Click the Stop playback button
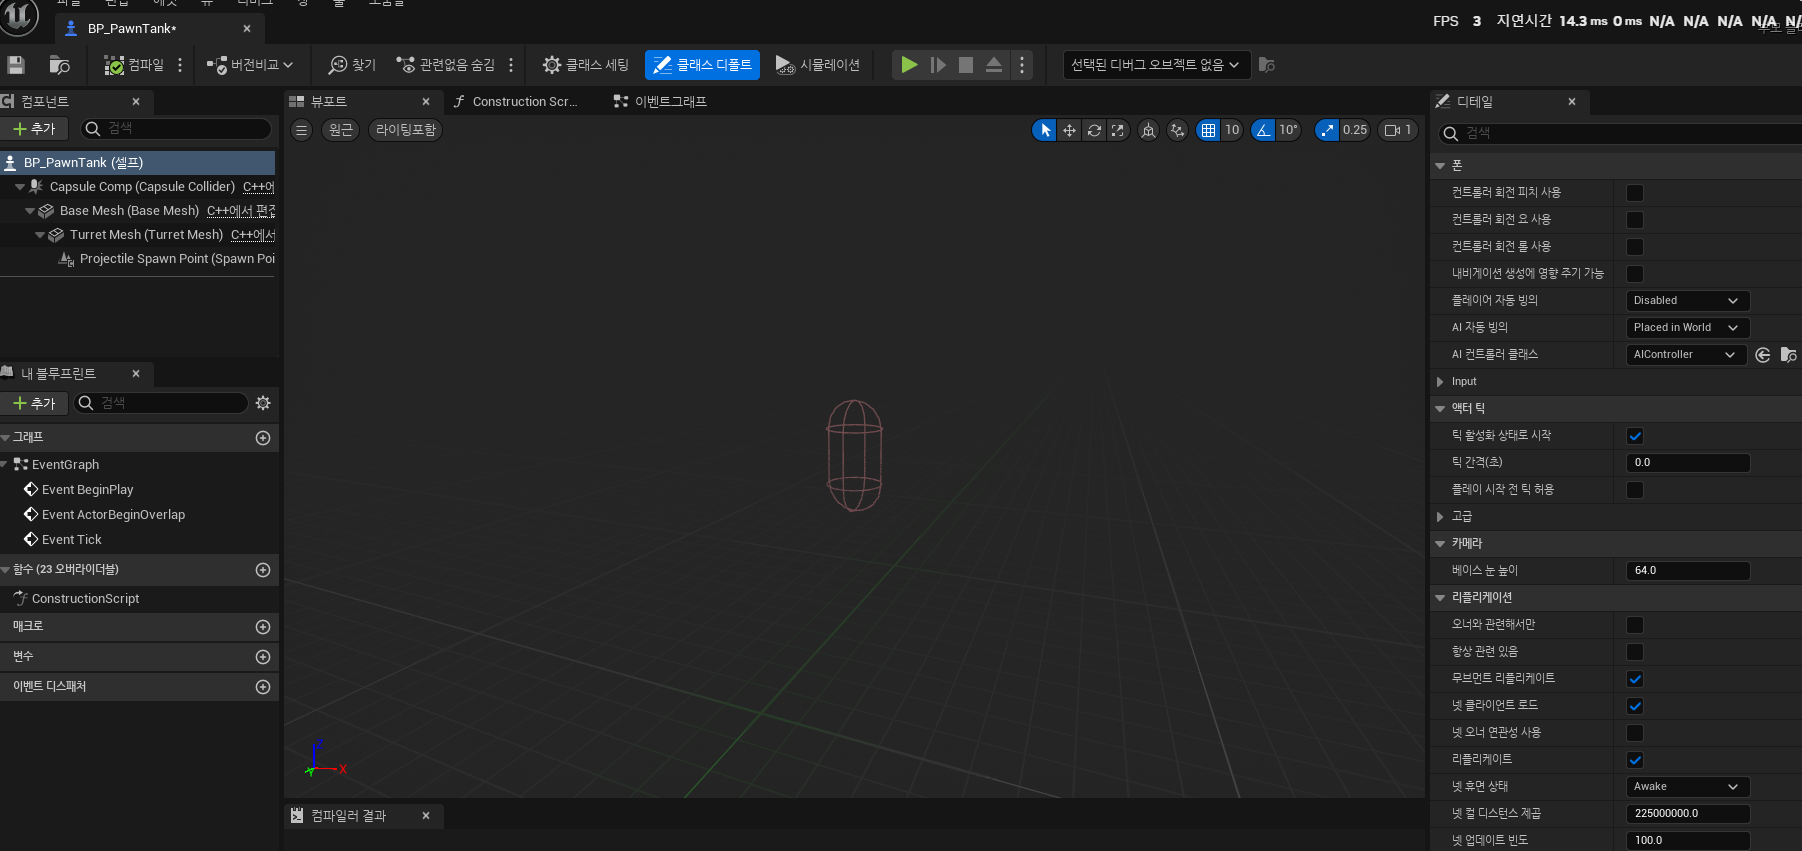 pyautogui.click(x=966, y=65)
